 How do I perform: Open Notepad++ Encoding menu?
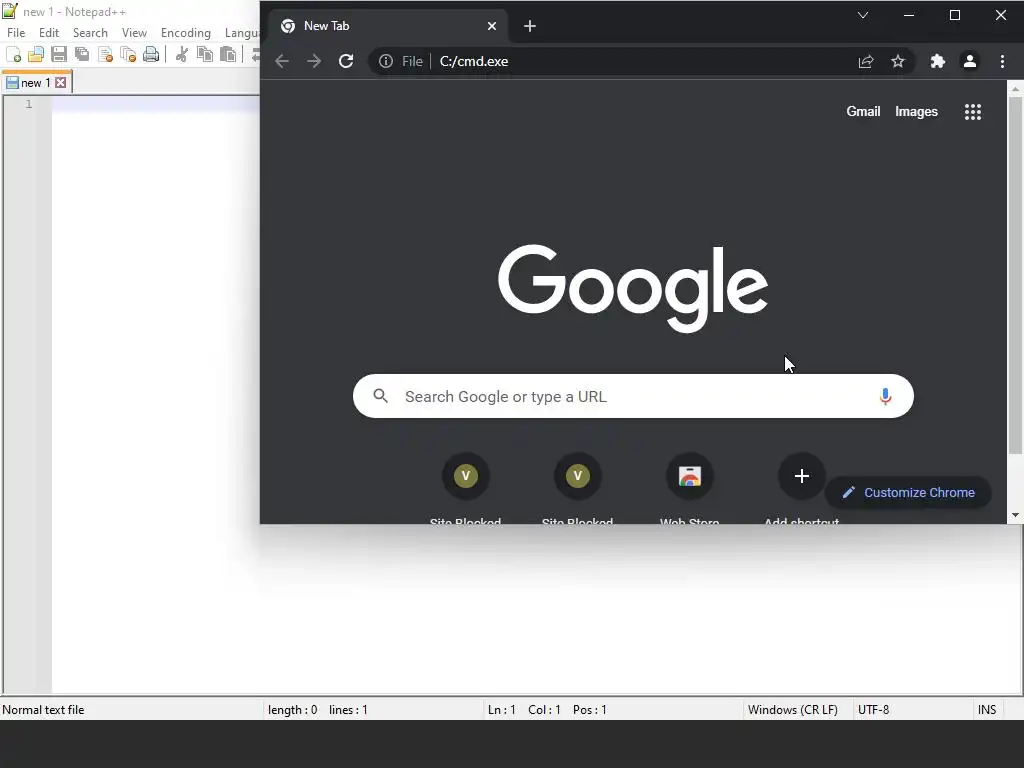(186, 33)
